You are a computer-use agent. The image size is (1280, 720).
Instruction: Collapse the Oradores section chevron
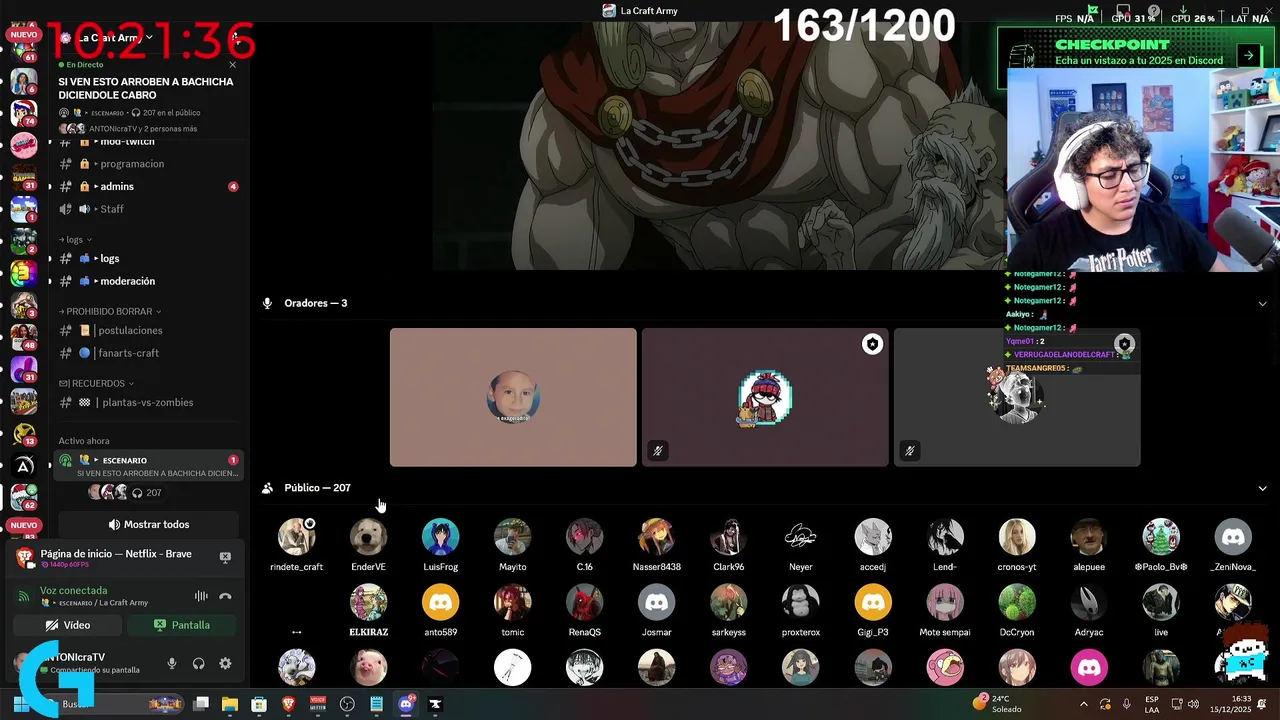1262,304
